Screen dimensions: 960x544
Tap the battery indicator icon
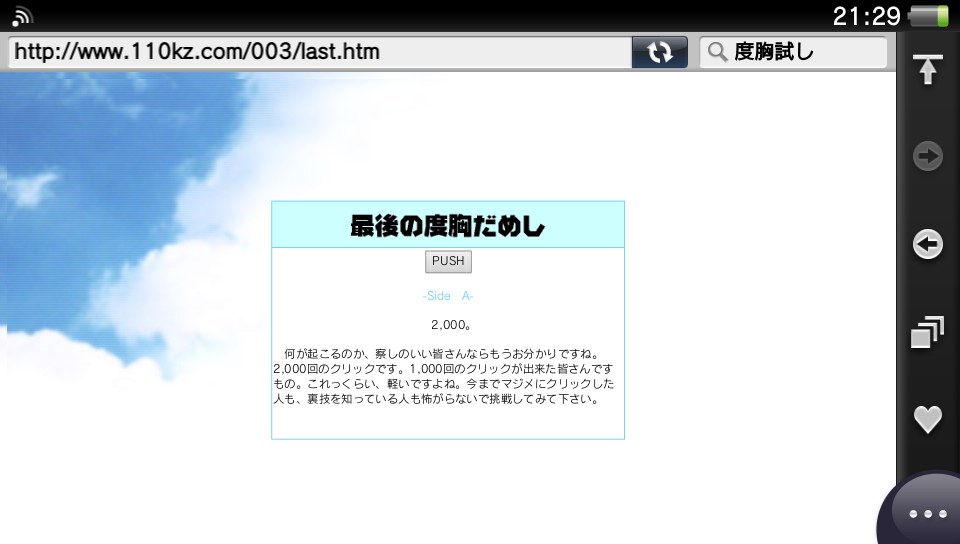point(929,17)
